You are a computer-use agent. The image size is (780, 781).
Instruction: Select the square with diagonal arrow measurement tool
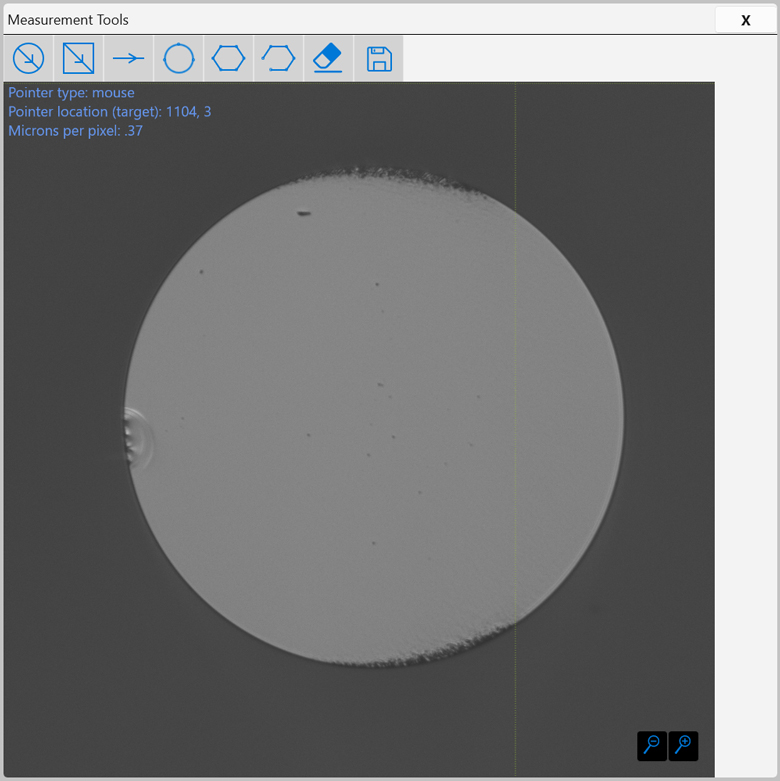pos(79,59)
